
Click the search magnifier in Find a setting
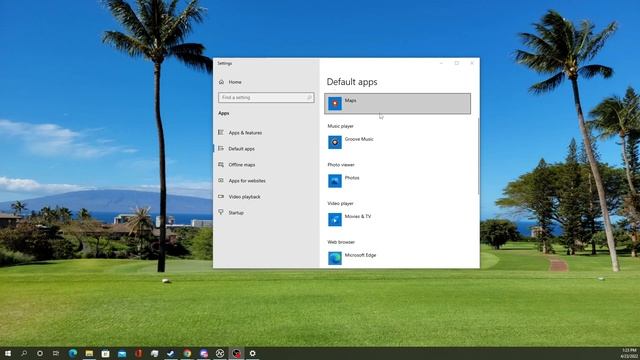pos(309,98)
